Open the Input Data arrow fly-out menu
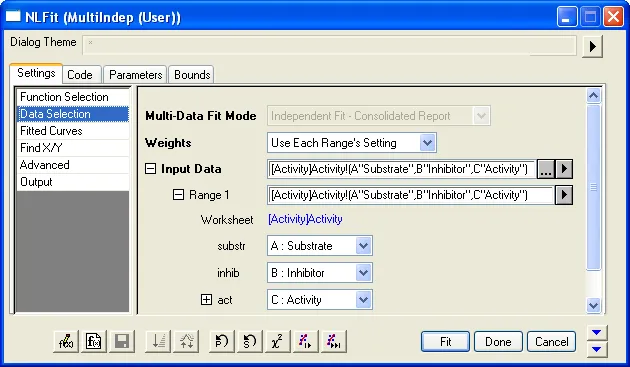This screenshot has width=630, height=367. tap(564, 169)
